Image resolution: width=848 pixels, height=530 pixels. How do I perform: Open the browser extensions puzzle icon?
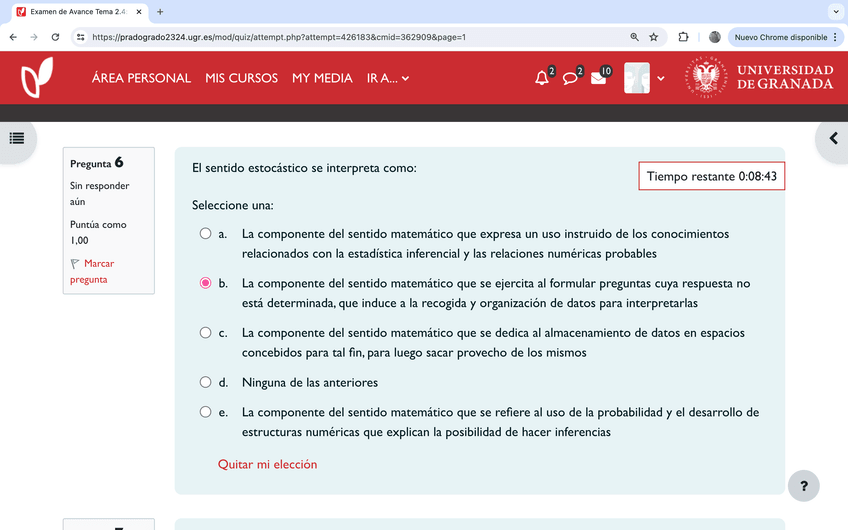tap(683, 37)
